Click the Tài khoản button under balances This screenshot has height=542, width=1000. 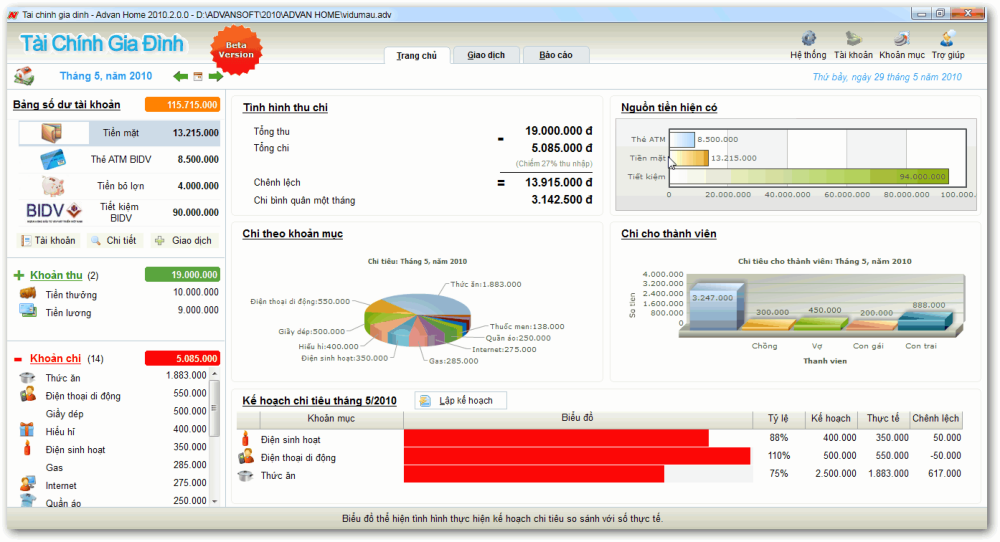tap(49, 240)
